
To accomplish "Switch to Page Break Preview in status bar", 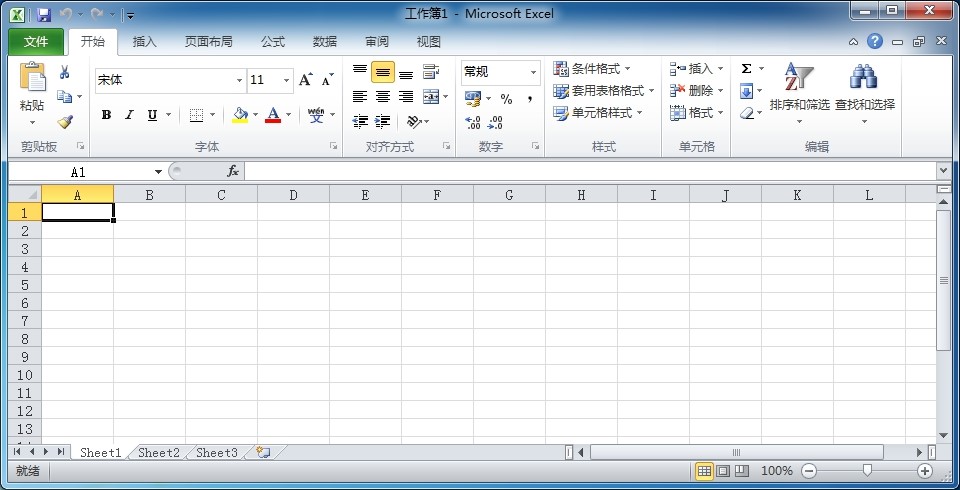I will pos(741,470).
